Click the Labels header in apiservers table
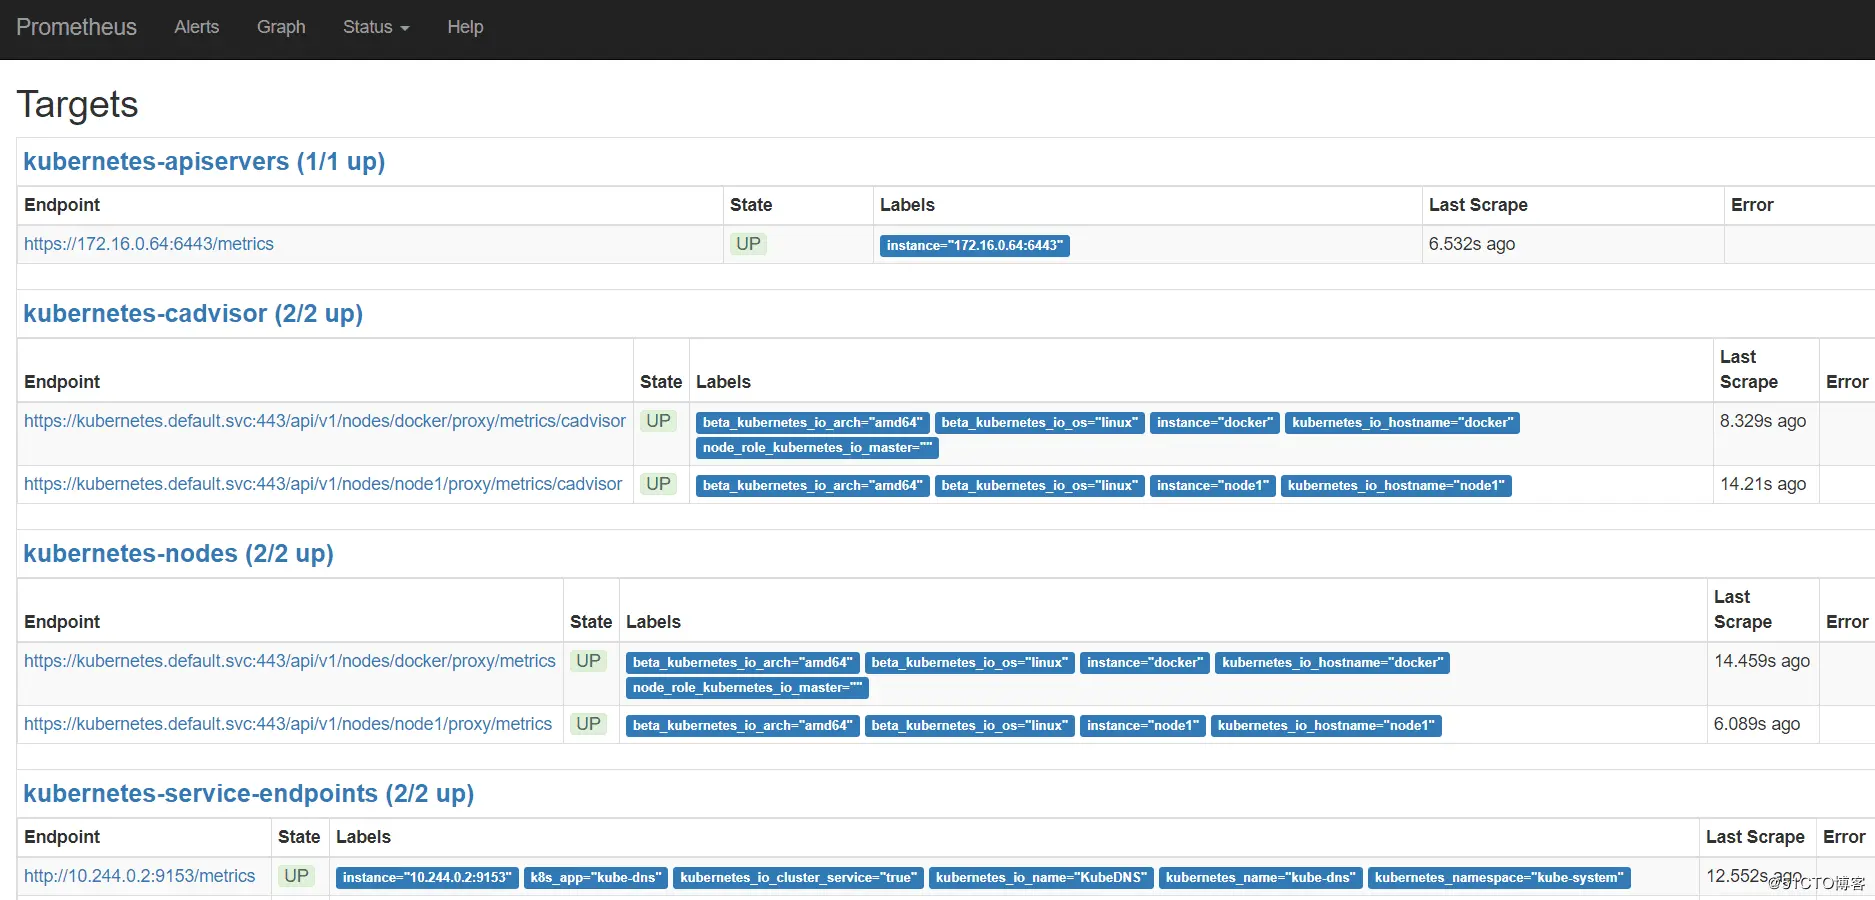 click(x=907, y=205)
